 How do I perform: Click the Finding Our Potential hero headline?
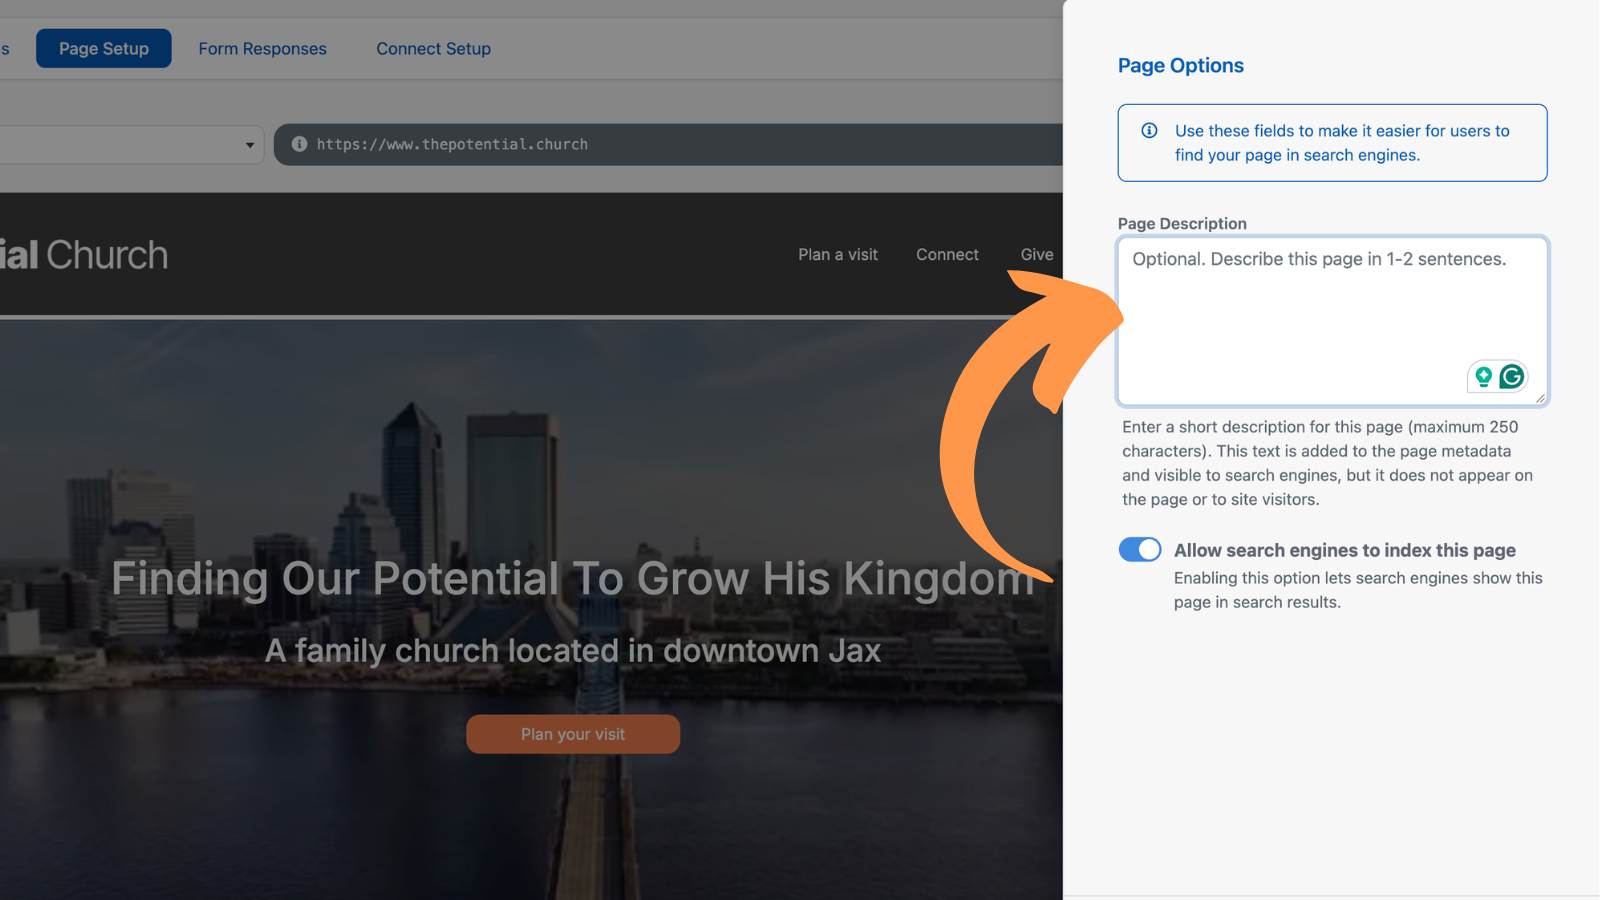(x=573, y=579)
